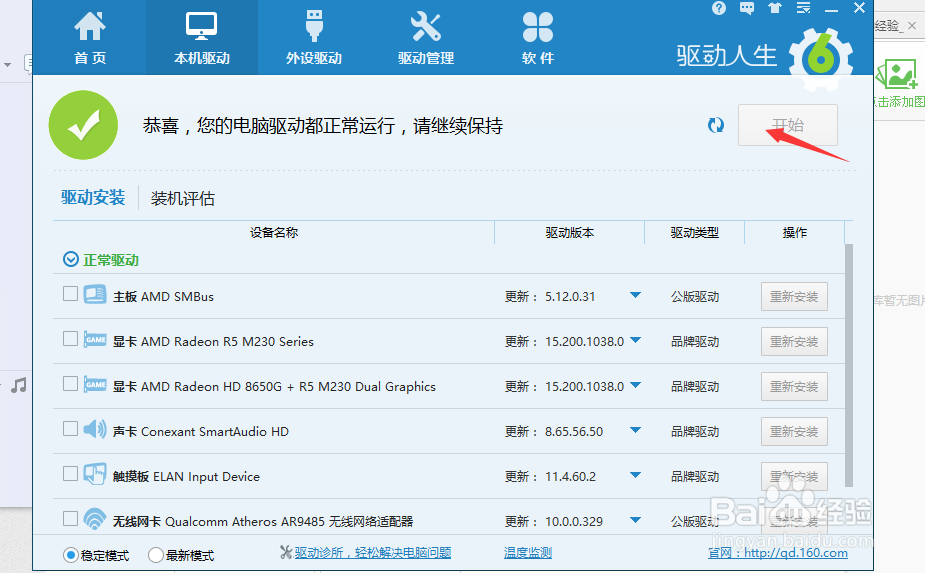Open the 温度监测 link
Viewport: 925px width, 573px height.
coord(528,553)
